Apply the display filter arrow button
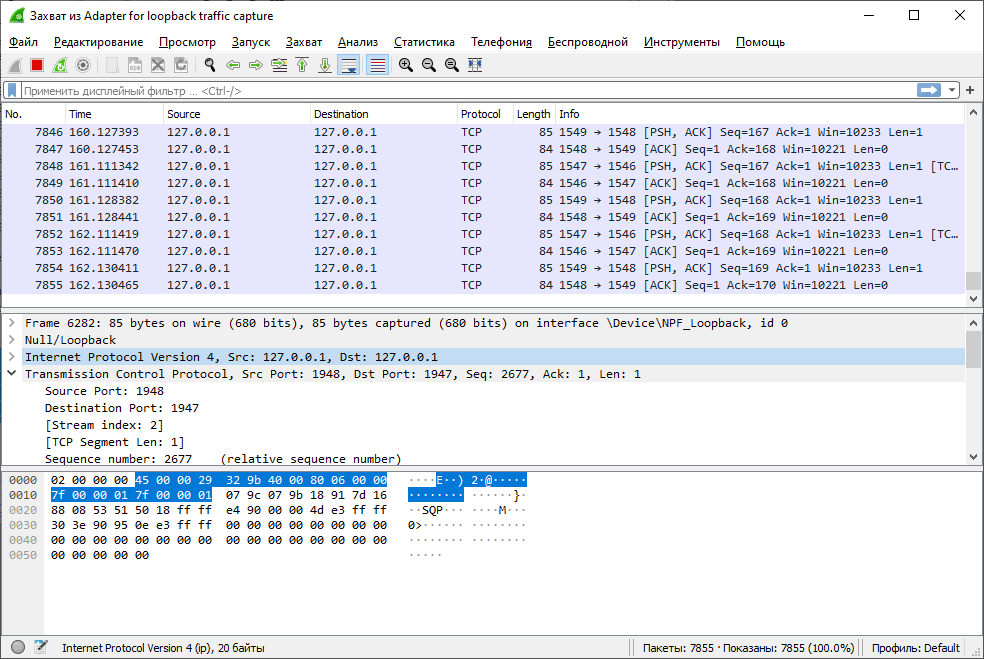Viewport: 984px width, 659px height. click(x=929, y=91)
